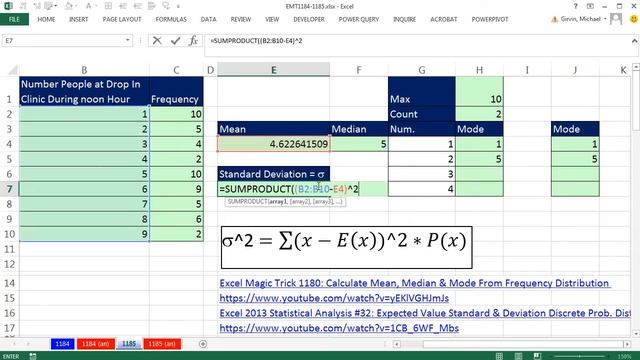The width and height of the screenshot is (640, 360).
Task: Select the 1185 sheet tab
Action: tap(129, 344)
